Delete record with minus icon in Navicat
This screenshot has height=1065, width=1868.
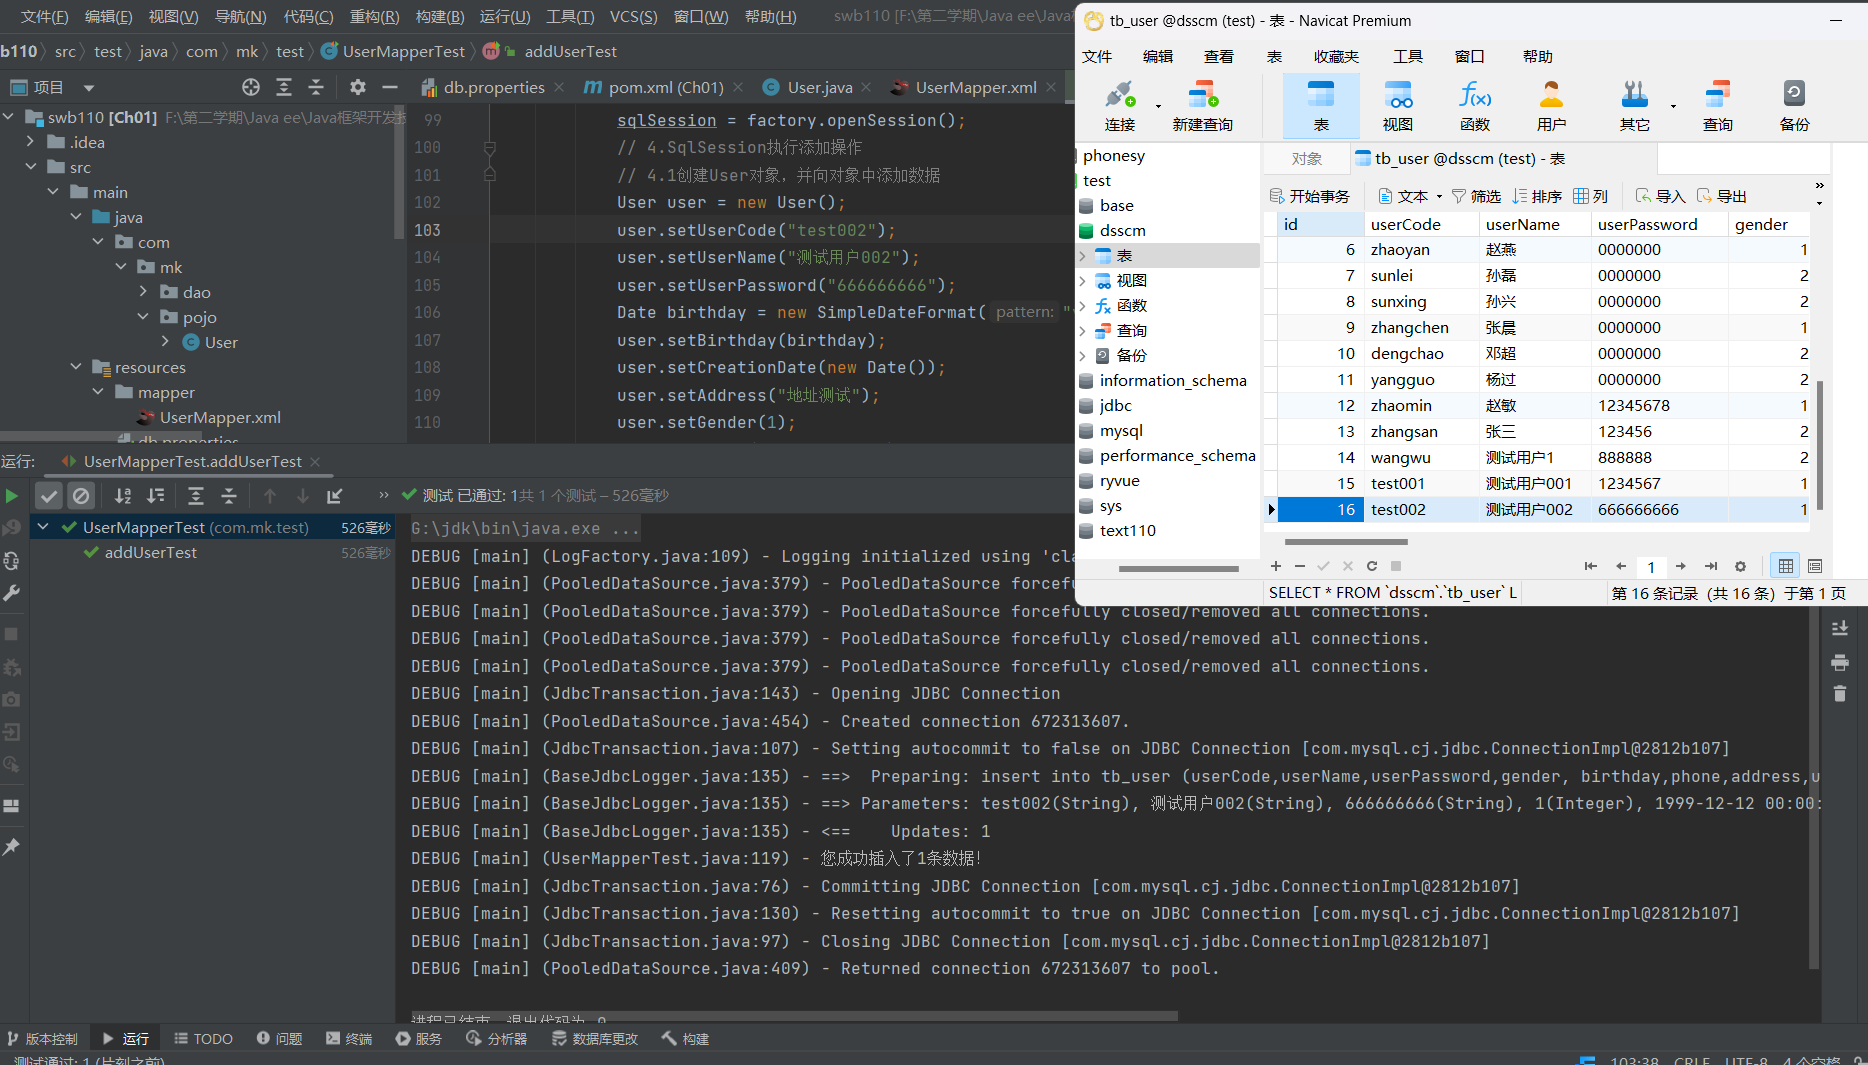click(x=1300, y=566)
